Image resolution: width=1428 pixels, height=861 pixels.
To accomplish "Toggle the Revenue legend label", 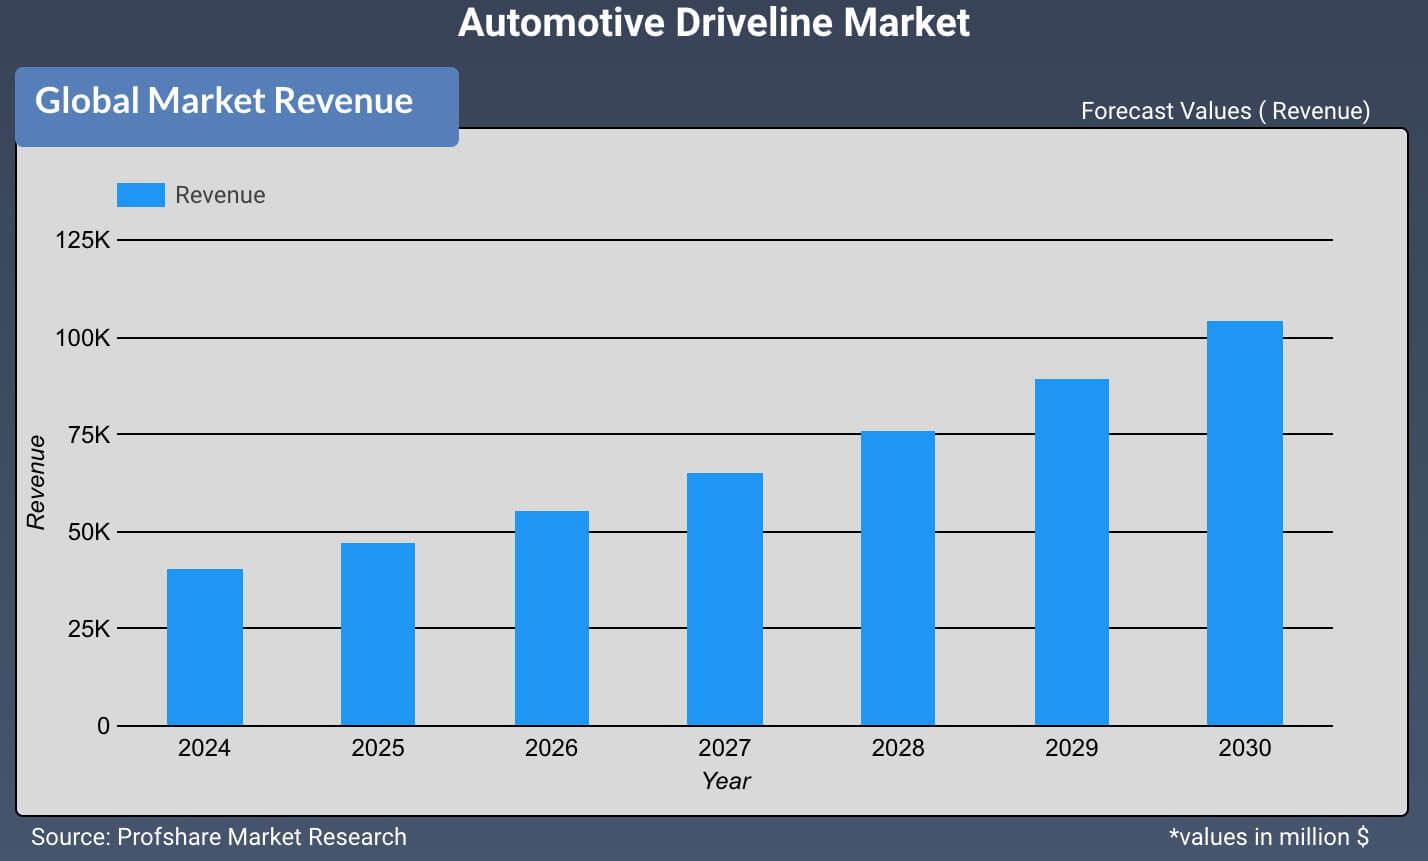I will pyautogui.click(x=220, y=195).
